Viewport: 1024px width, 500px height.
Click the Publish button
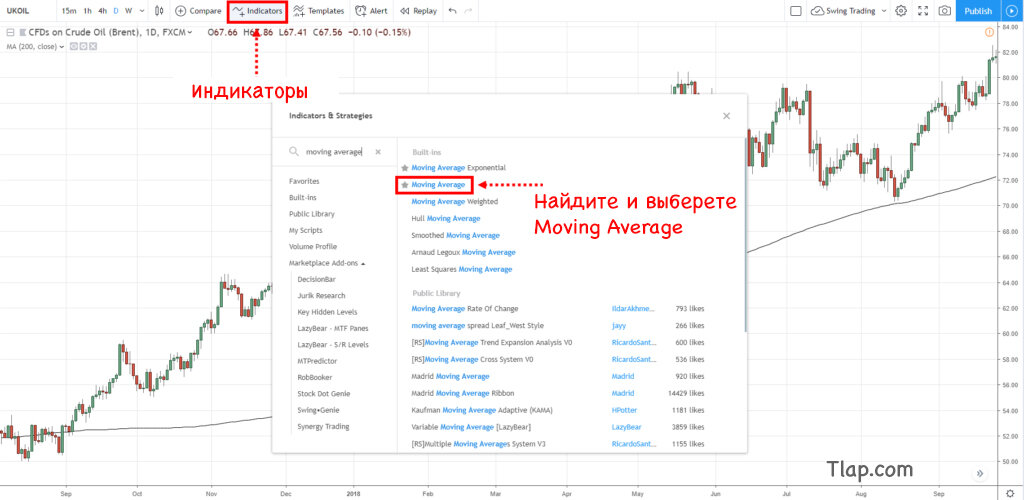pos(978,10)
